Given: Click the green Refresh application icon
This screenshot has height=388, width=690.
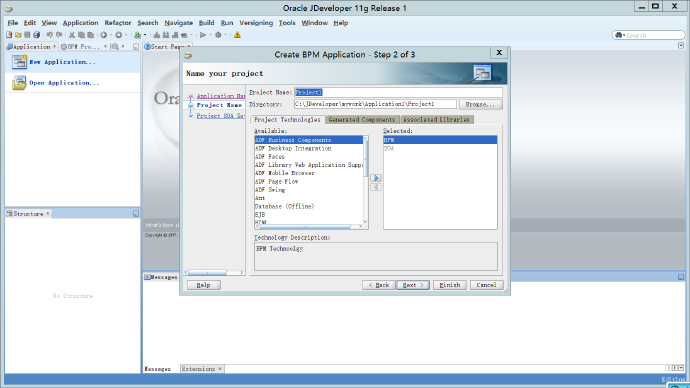Looking at the screenshot, I should [137, 35].
